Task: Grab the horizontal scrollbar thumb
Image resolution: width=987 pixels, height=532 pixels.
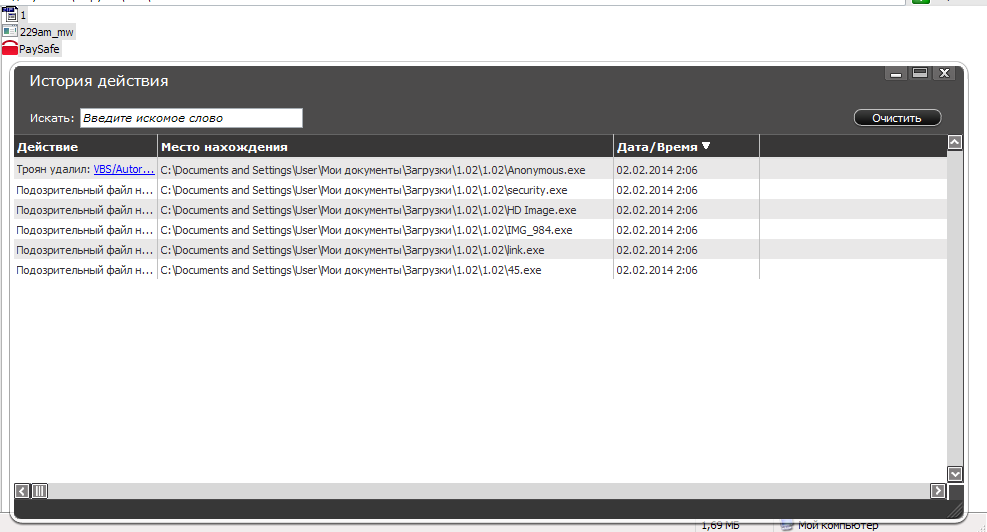Action: click(39, 490)
